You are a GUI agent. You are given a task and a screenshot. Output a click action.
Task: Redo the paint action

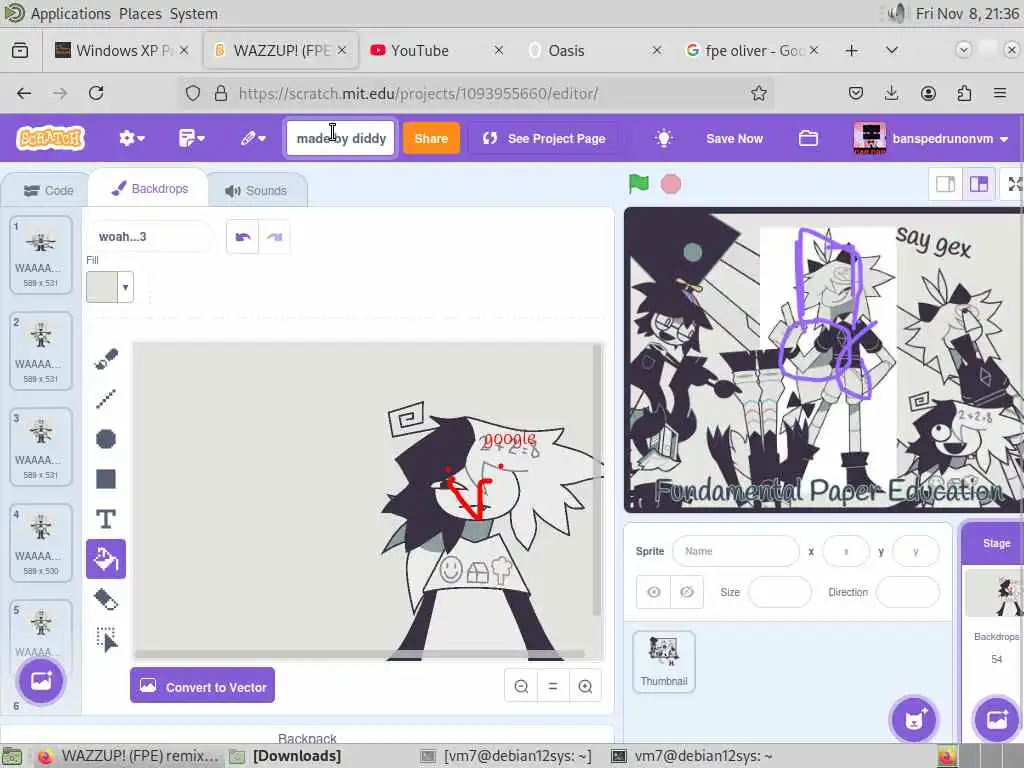[274, 237]
